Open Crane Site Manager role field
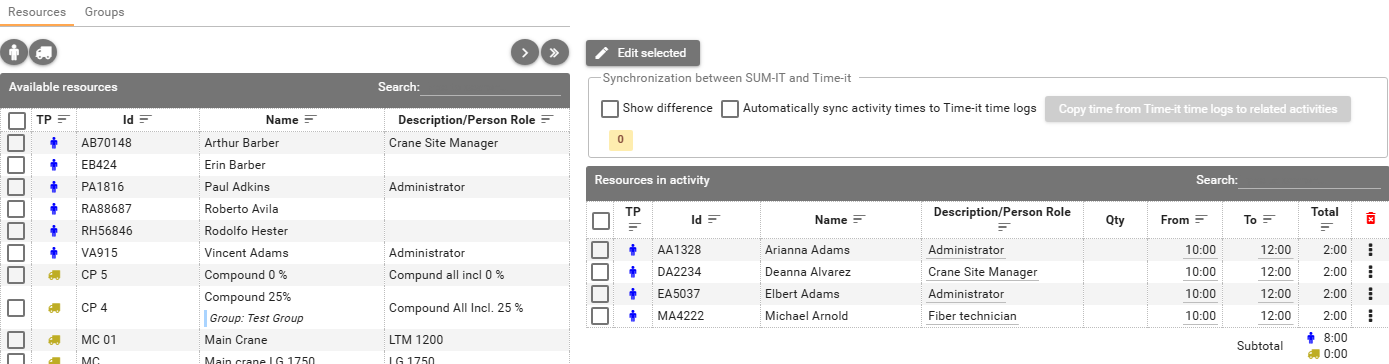 point(983,272)
